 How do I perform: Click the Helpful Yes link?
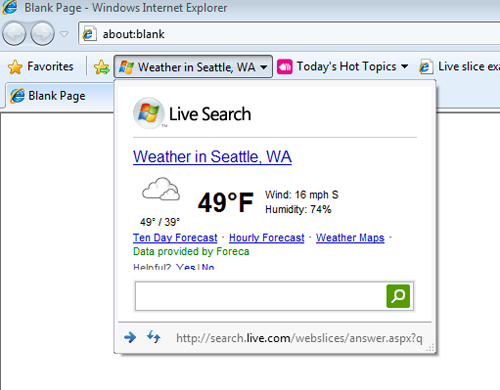tap(186, 267)
